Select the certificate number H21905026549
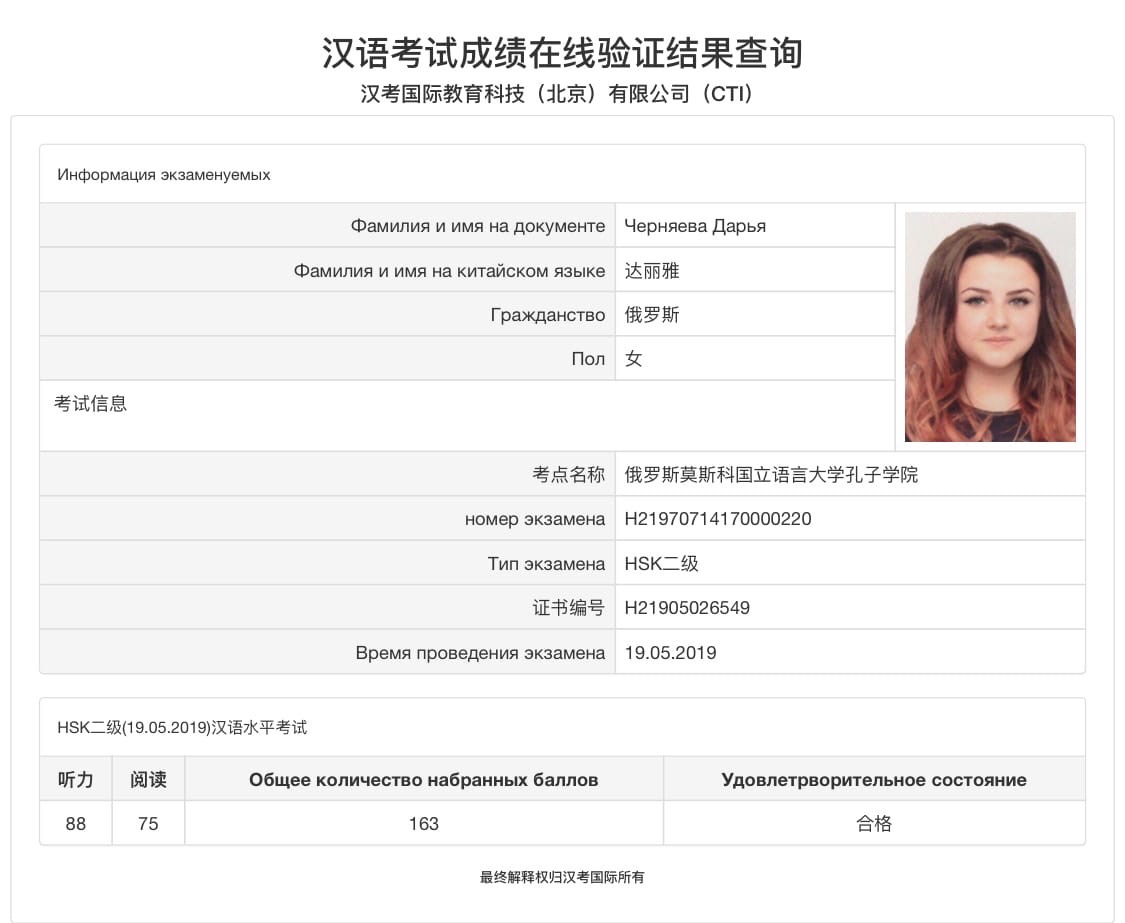The image size is (1125, 923). [687, 608]
